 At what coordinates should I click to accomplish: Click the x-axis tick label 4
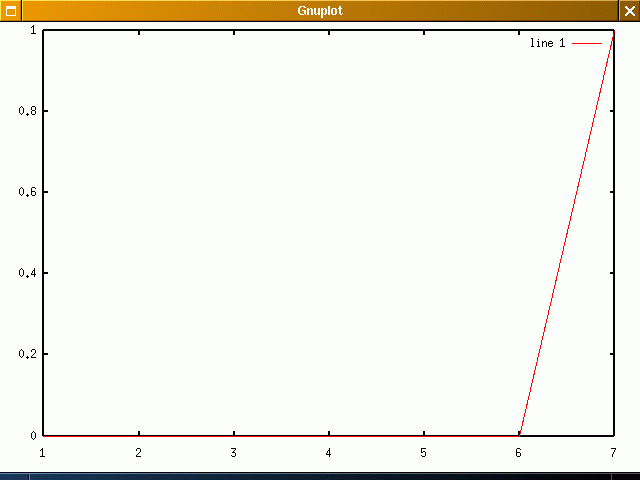[x=328, y=453]
